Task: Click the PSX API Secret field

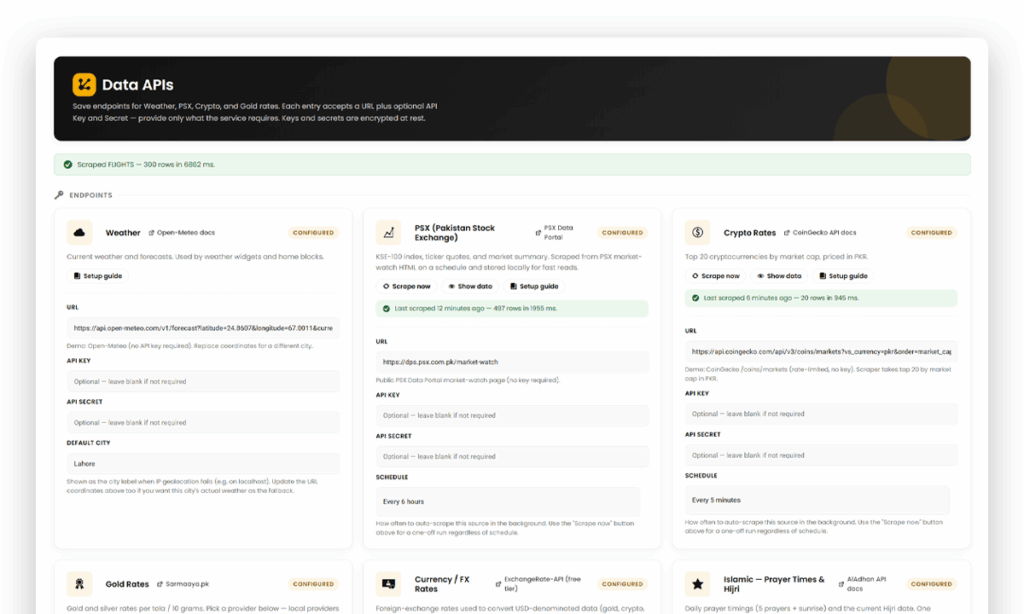Action: click(x=513, y=457)
